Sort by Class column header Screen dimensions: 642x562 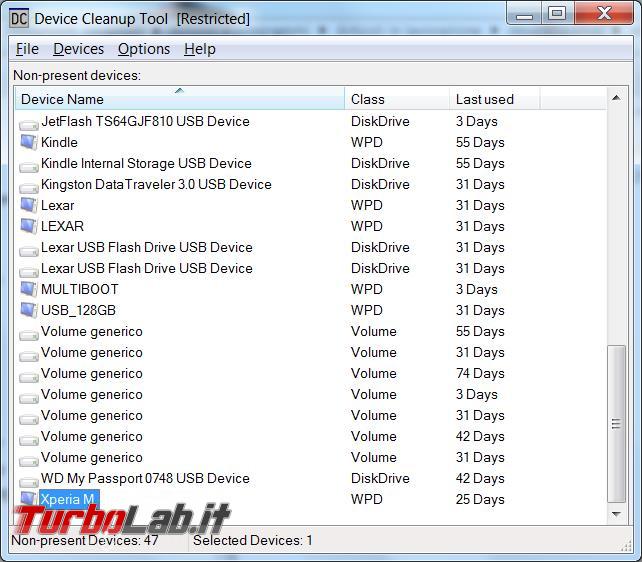(397, 99)
